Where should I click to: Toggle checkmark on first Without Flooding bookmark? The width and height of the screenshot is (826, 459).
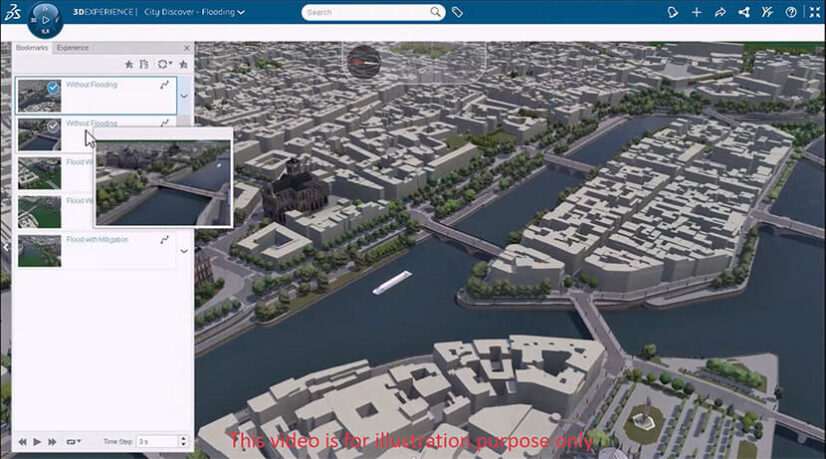(53, 88)
